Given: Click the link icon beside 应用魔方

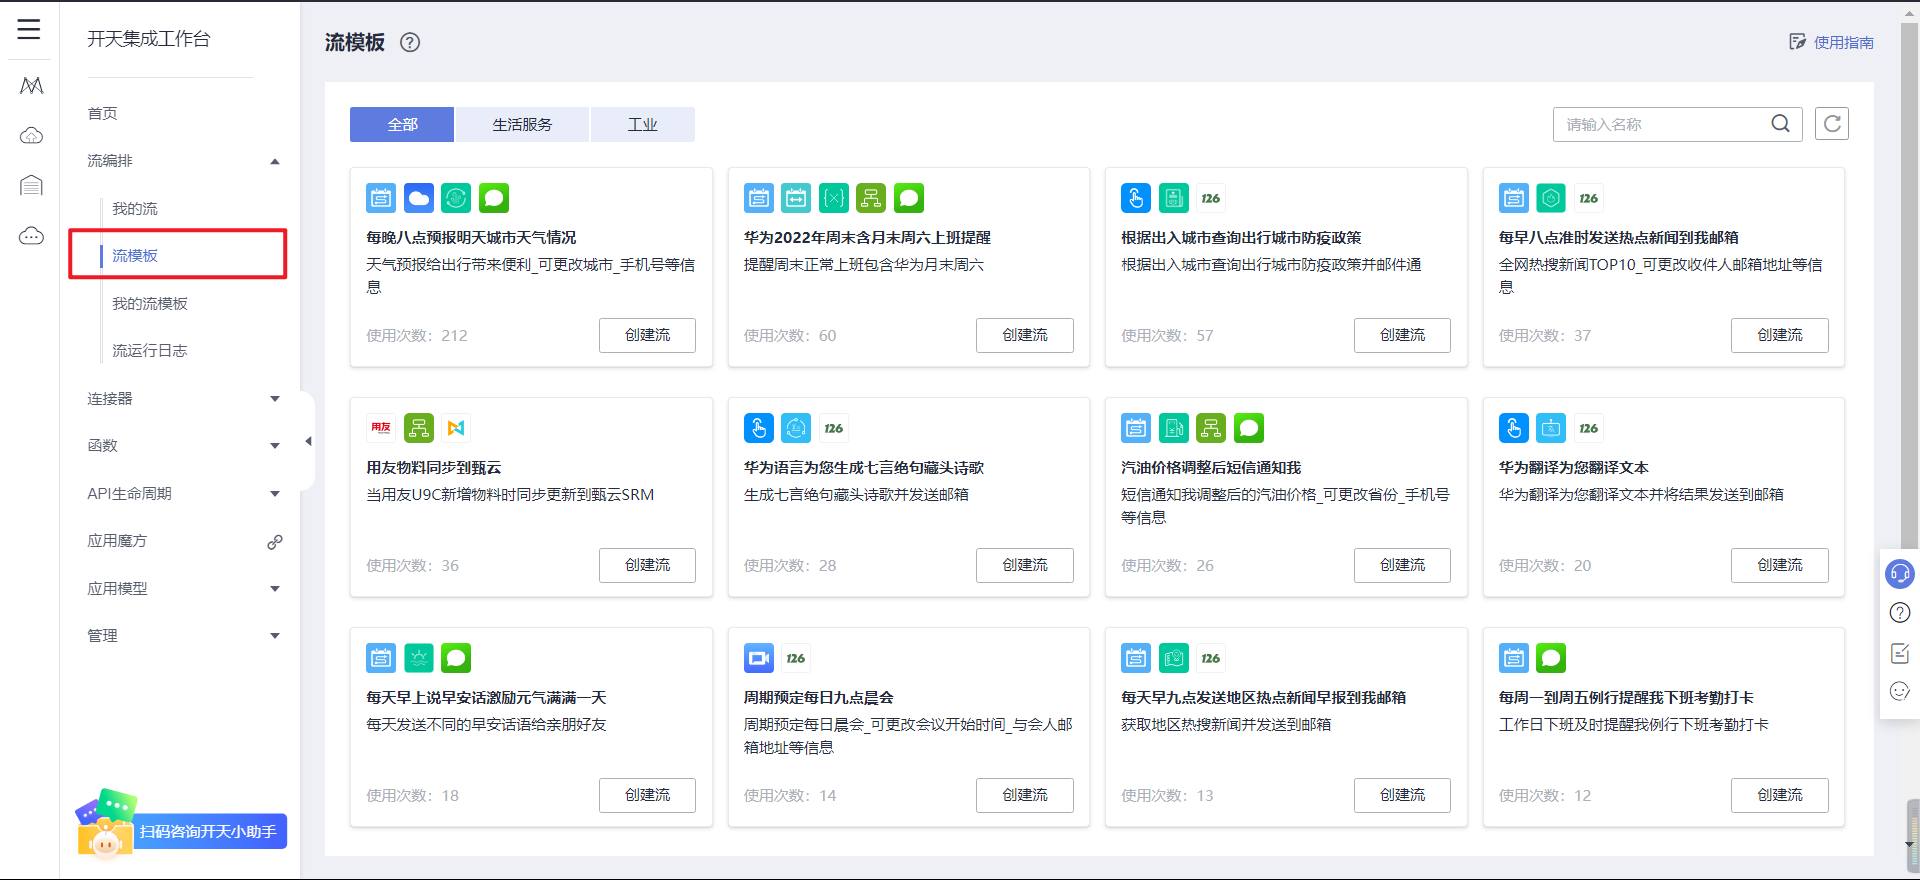Looking at the screenshot, I should [x=275, y=542].
